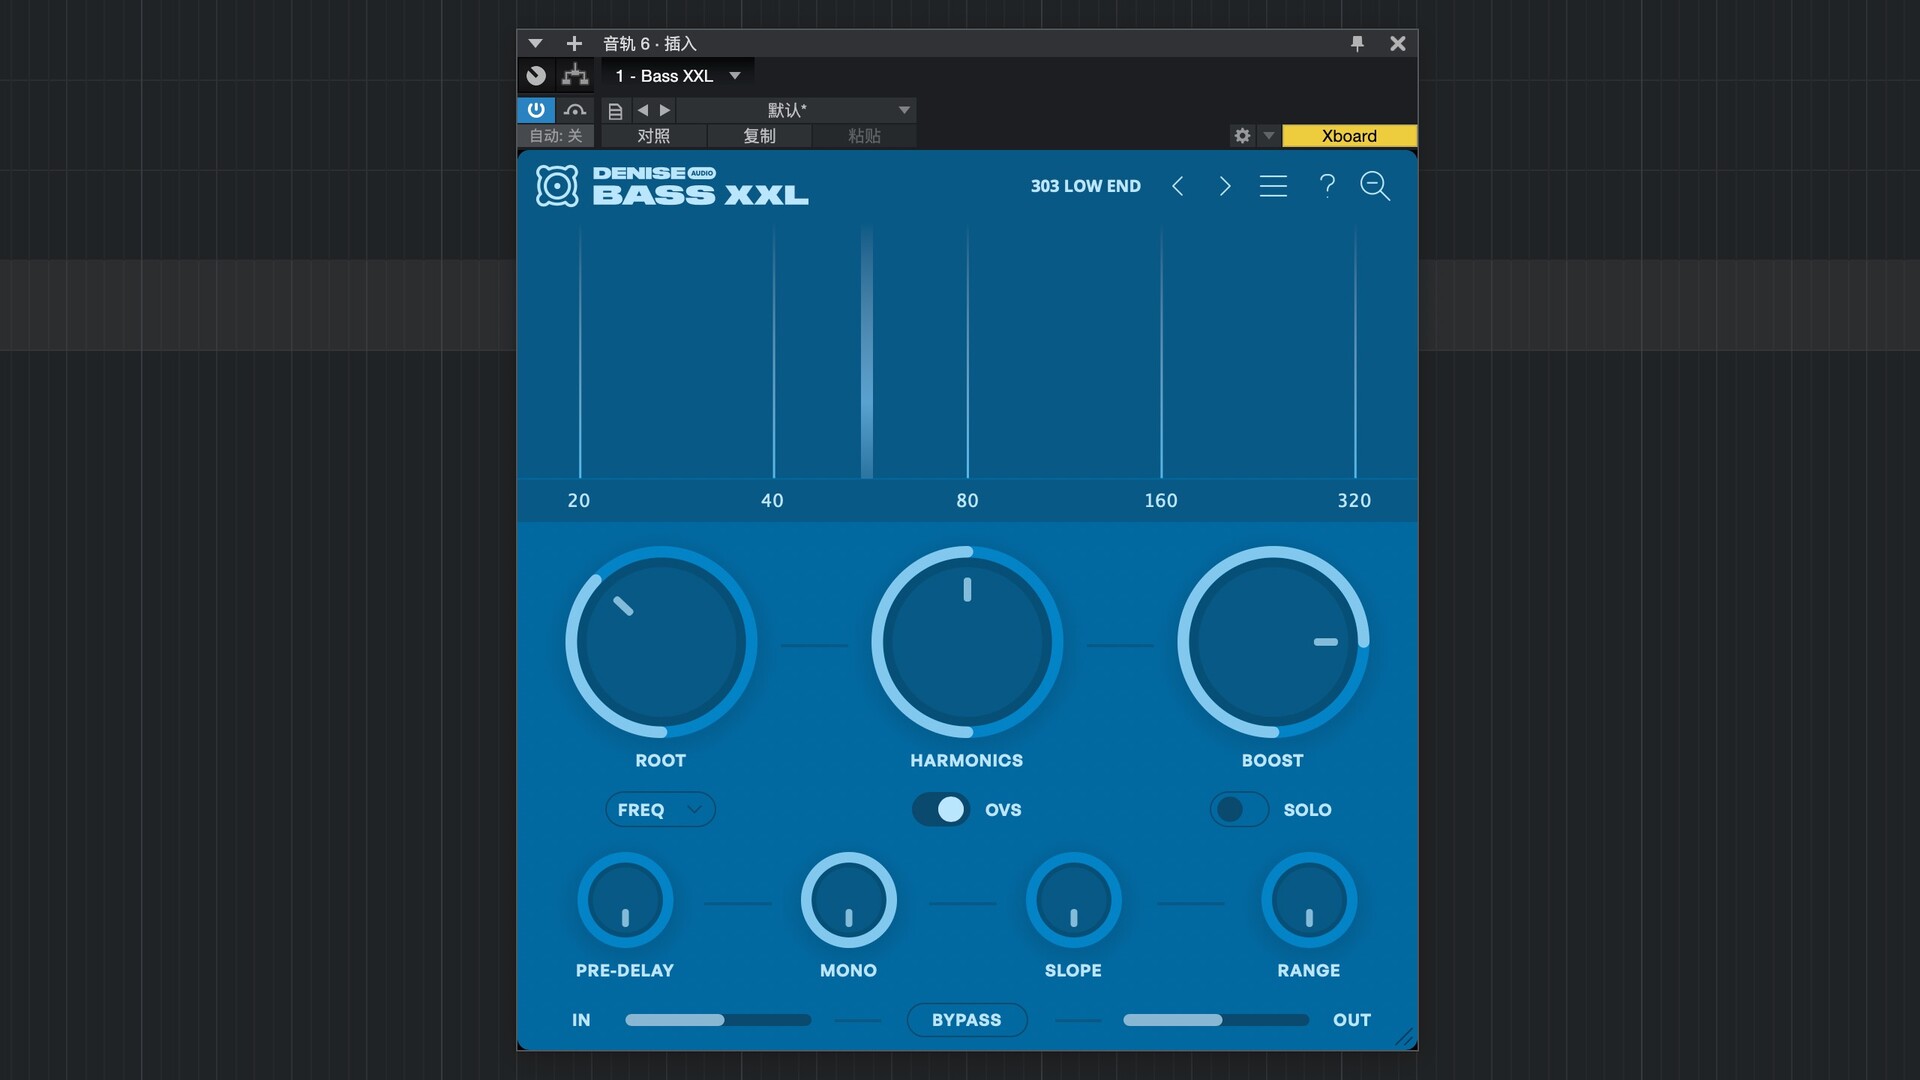Click the yellow Xboard button

[1349, 136]
